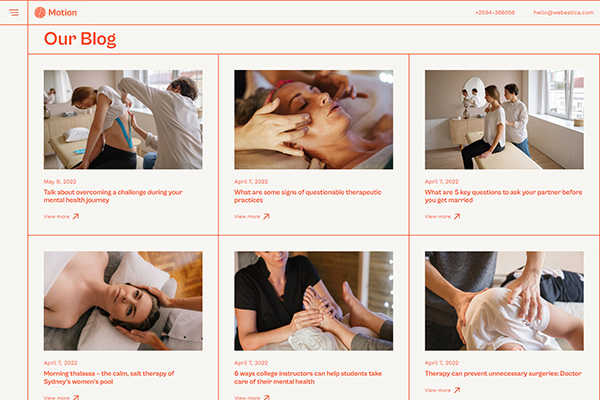The image size is (600, 400).
Task: Click arrow icon under 5 key questions post
Action: pos(457,217)
